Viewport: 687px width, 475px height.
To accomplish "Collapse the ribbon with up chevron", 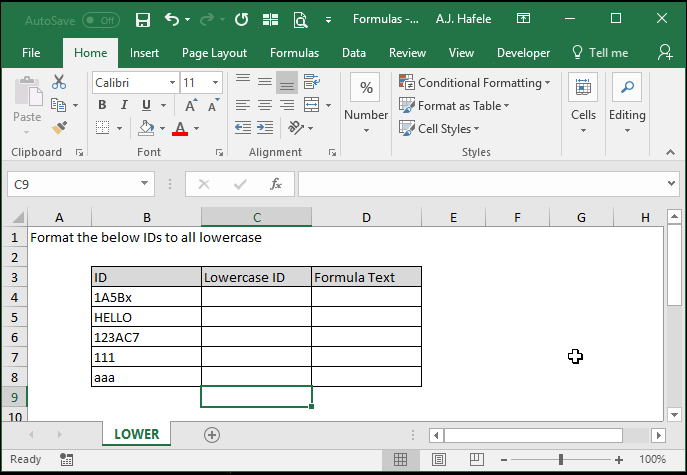I will 670,152.
